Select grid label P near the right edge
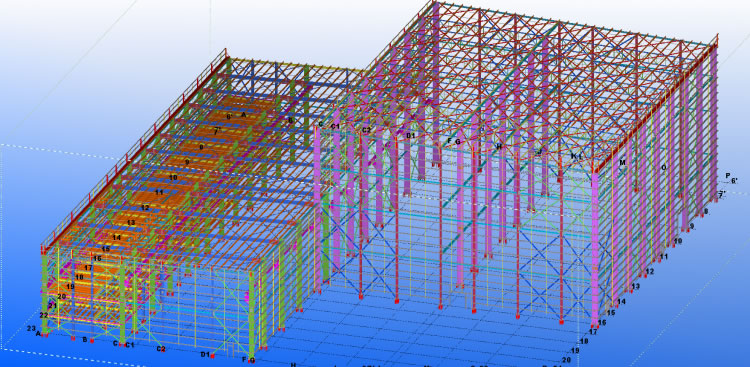 728,176
